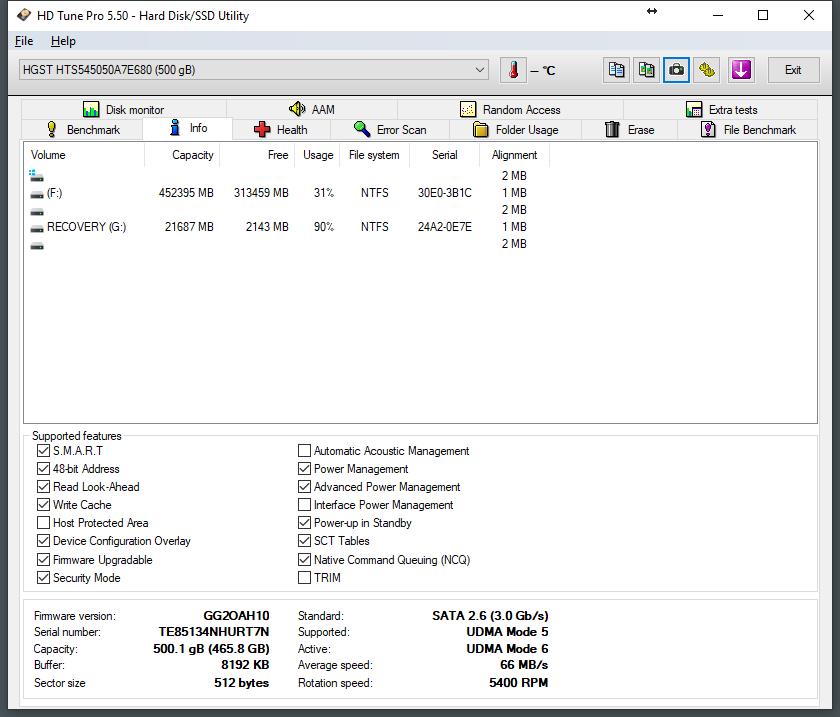
Task: Click the copy screenshot to clipboard icon
Action: (647, 70)
